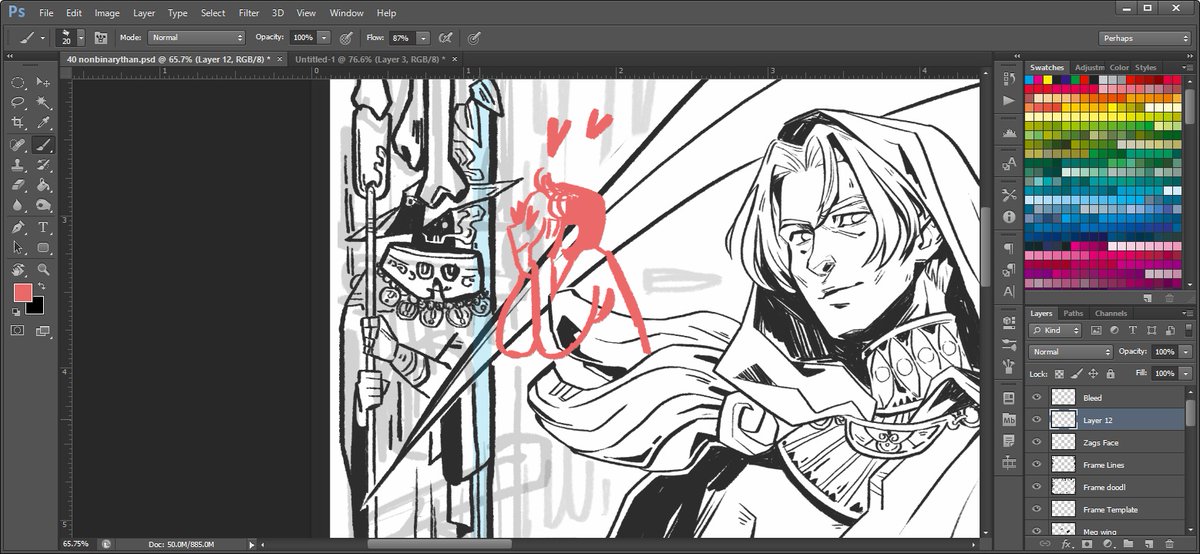Select the Sponge tool
The width and height of the screenshot is (1200, 554).
[x=43, y=205]
